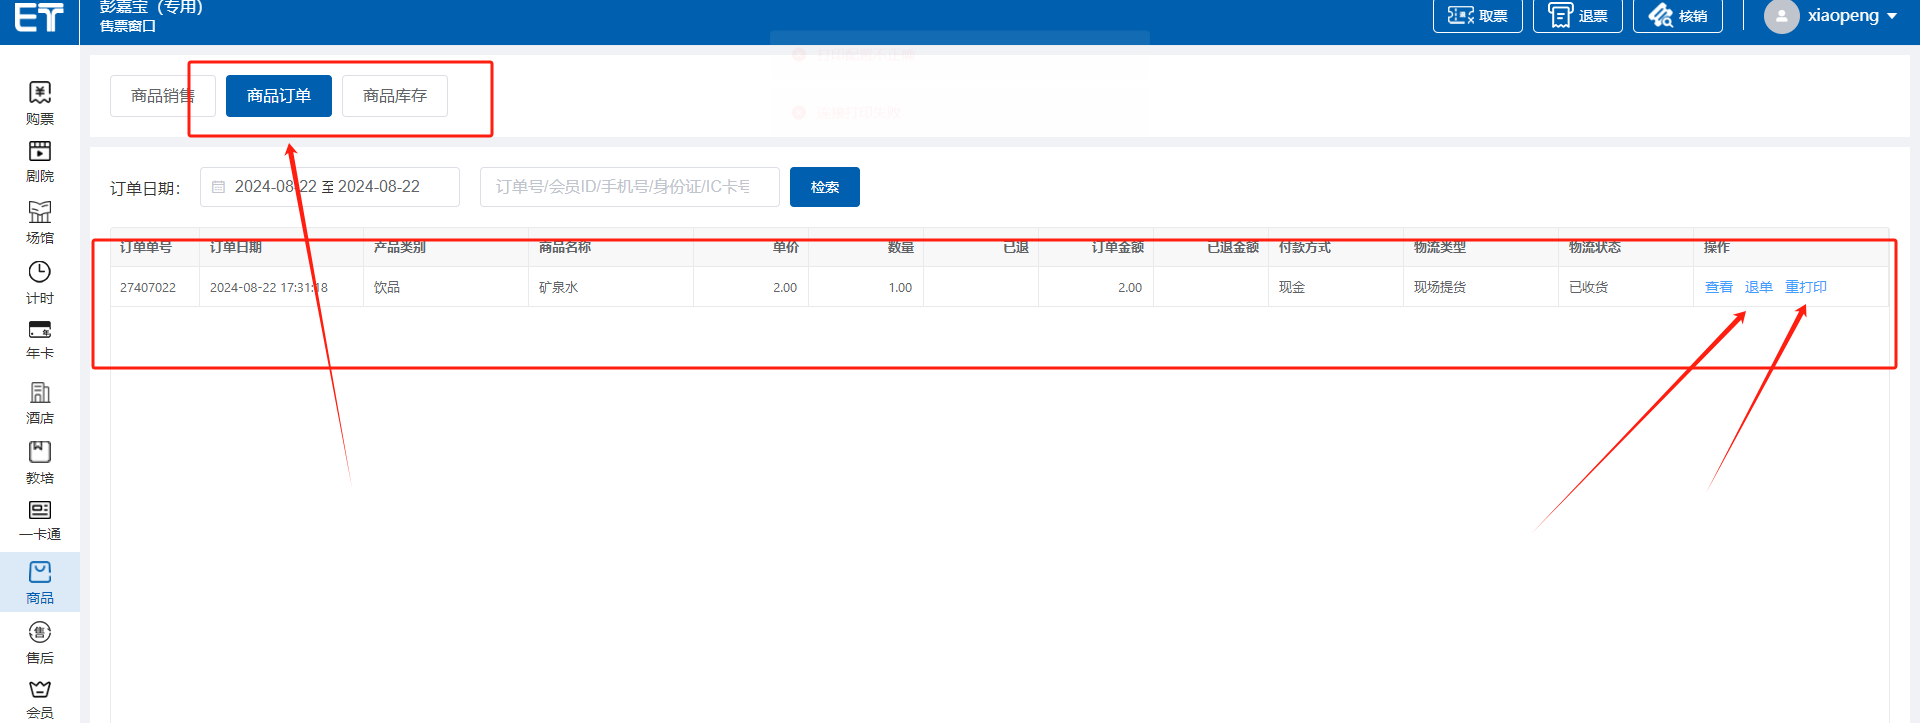Viewport: 1920px width, 723px height.
Task: Select the 场馆 venue sidebar icon
Action: point(40,213)
